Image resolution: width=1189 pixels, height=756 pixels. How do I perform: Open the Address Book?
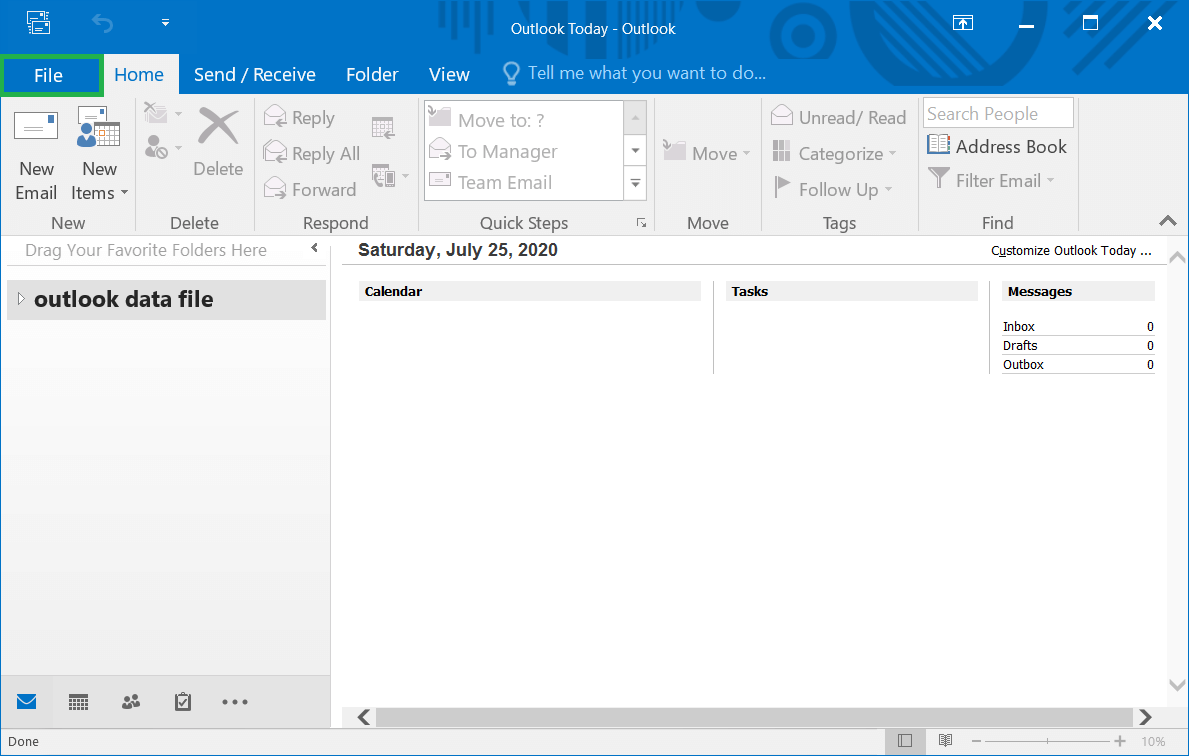997,145
